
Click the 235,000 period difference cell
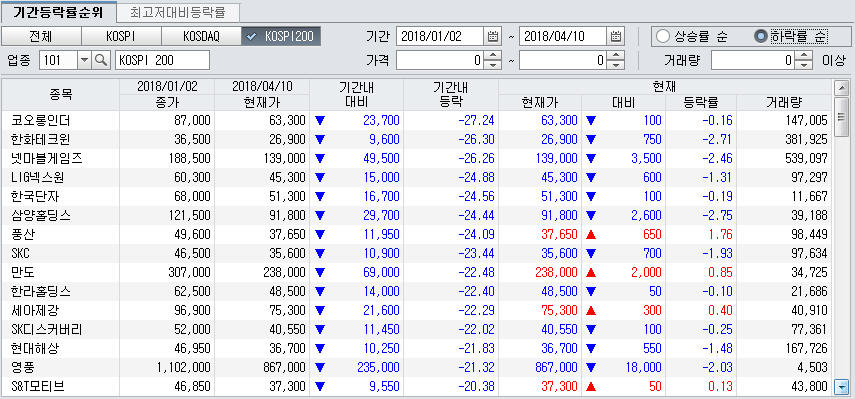377,367
